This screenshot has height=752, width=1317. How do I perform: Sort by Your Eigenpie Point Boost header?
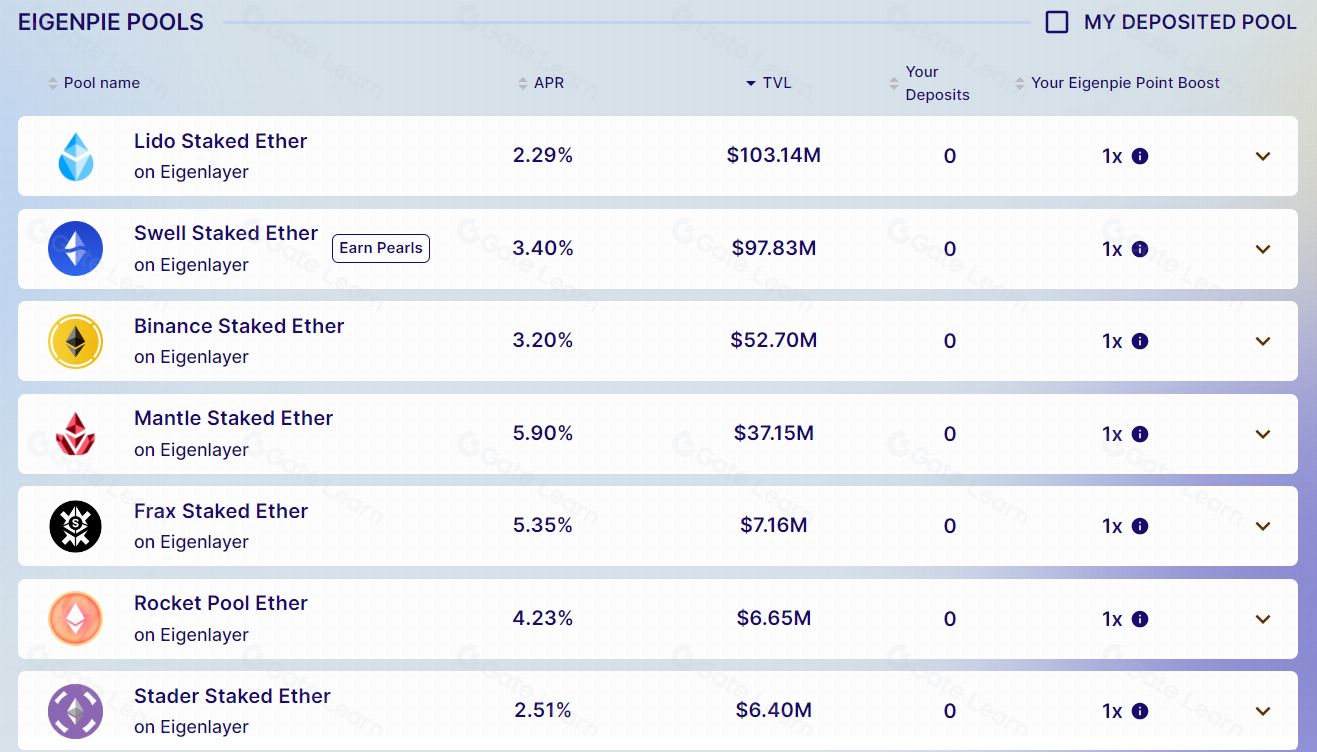pyautogui.click(x=1124, y=83)
